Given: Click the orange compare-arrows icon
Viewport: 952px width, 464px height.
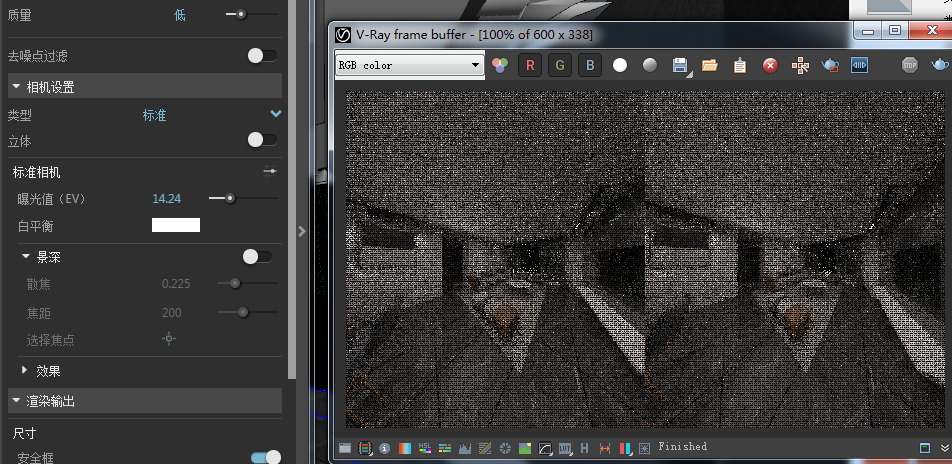Looking at the screenshot, I should pyautogui.click(x=605, y=448).
